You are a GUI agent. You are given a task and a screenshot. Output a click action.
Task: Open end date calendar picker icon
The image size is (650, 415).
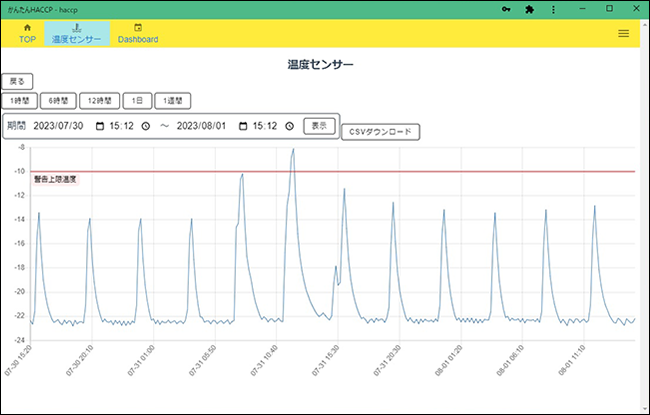coord(241,127)
